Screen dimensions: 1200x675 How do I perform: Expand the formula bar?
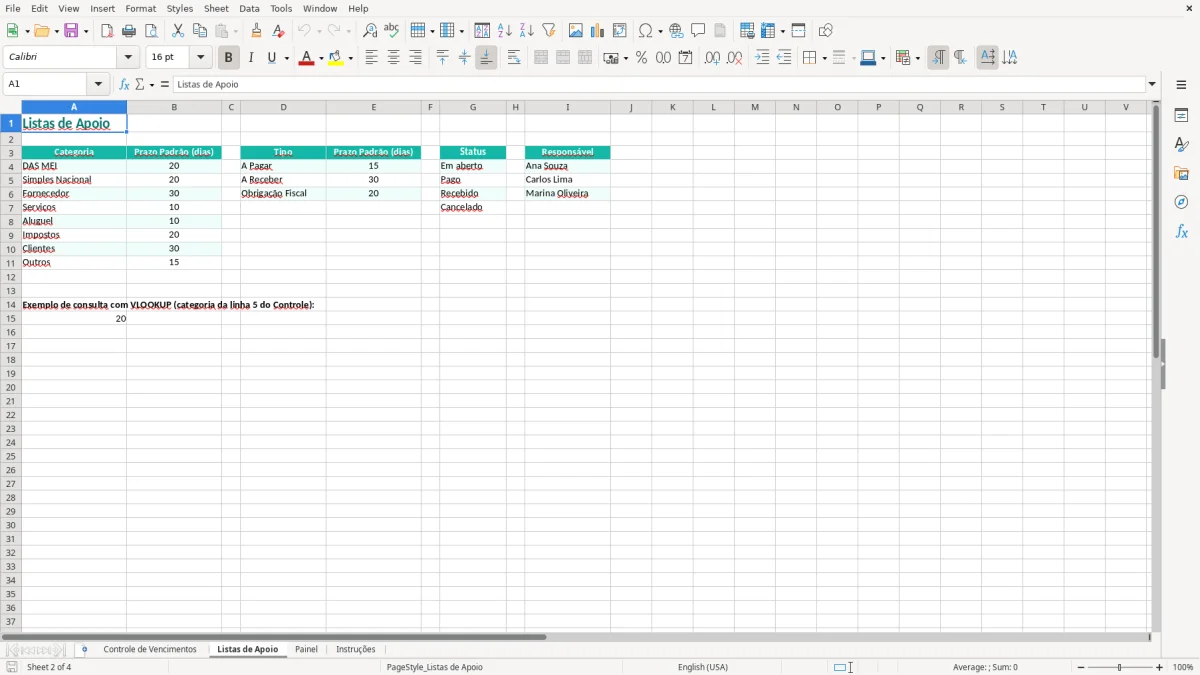(1152, 85)
